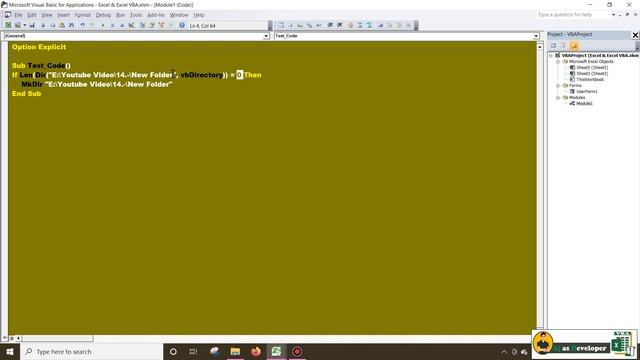Run the macro with the play icon
Screen dimensions: 640x360
[x=103, y=25]
